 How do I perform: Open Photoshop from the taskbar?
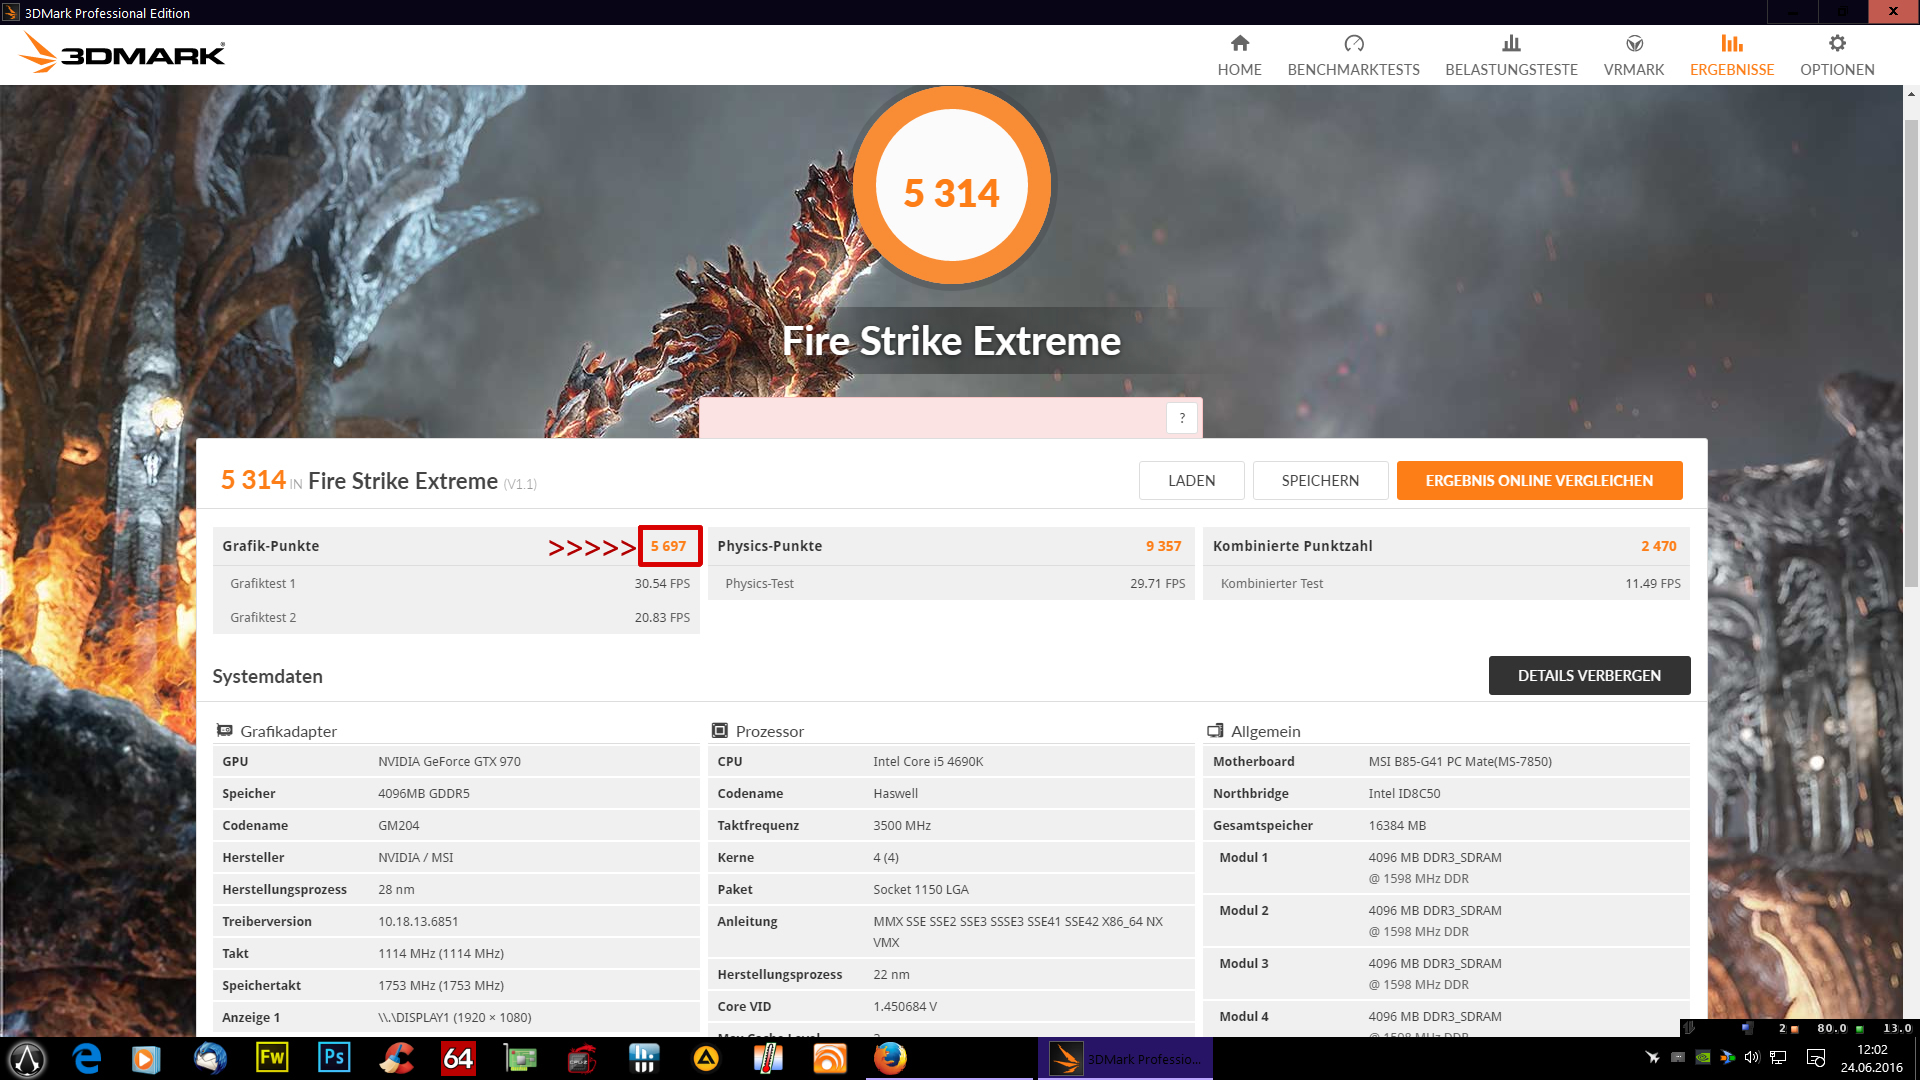click(x=334, y=1058)
